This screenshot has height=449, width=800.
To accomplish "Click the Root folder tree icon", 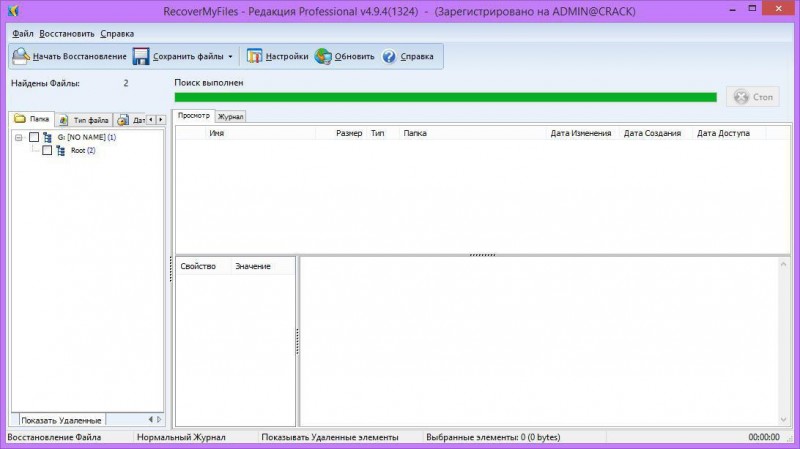I will click(61, 151).
